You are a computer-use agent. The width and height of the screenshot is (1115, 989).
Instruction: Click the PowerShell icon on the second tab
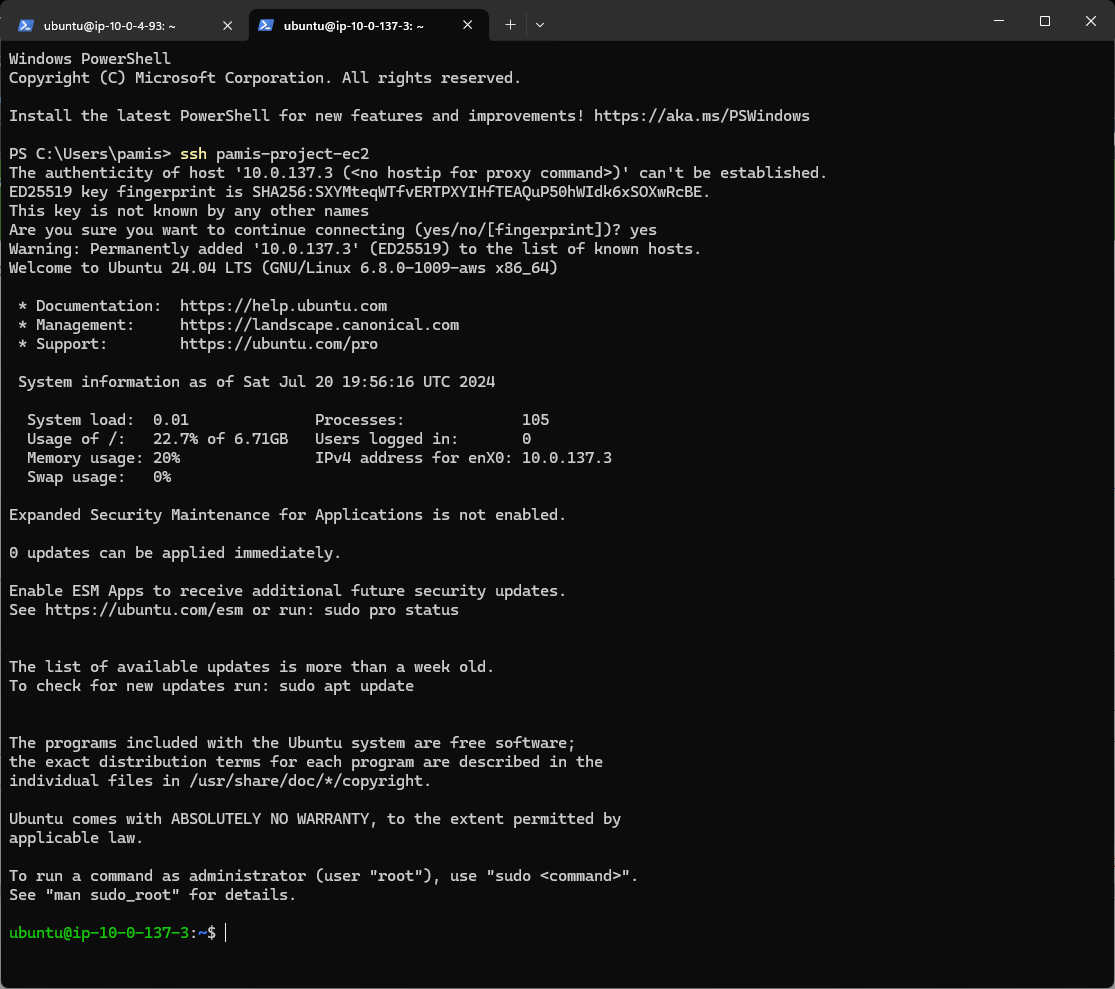click(x=266, y=26)
